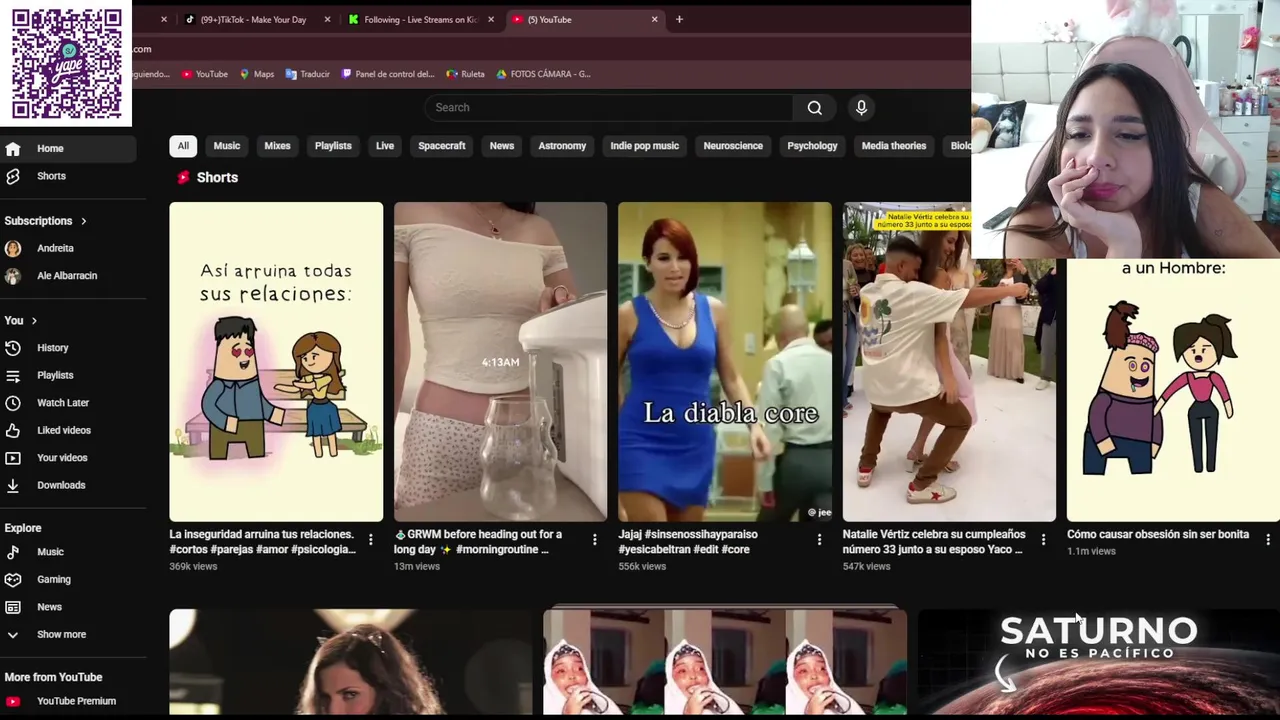Image resolution: width=1280 pixels, height=720 pixels.
Task: Open Downloads arrow icon
Action: coord(13,485)
